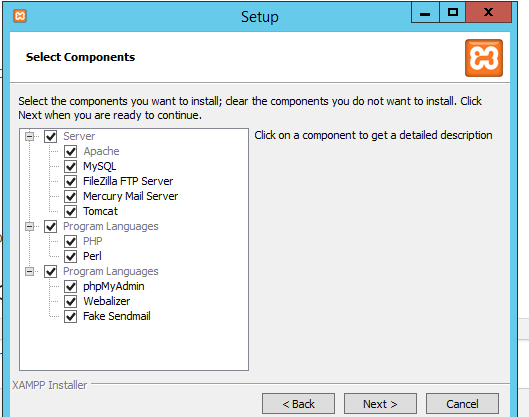Minimize the Setup window
Screen dimensions: 529x417
click(425, 12)
